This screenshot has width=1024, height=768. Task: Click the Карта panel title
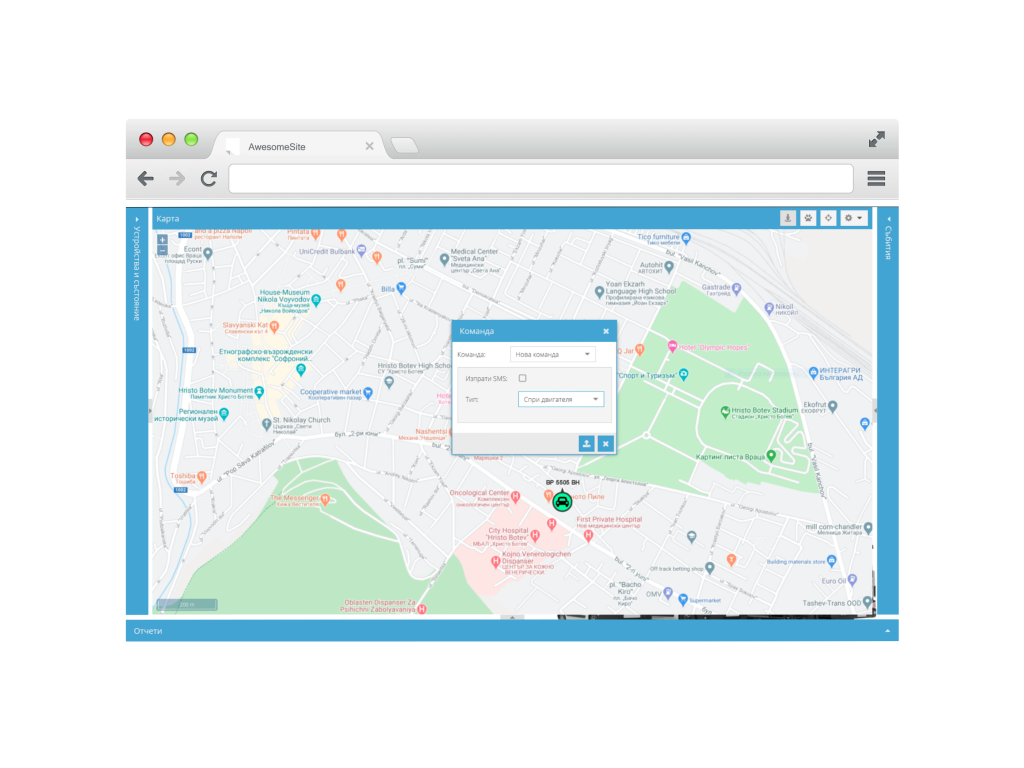pos(168,219)
